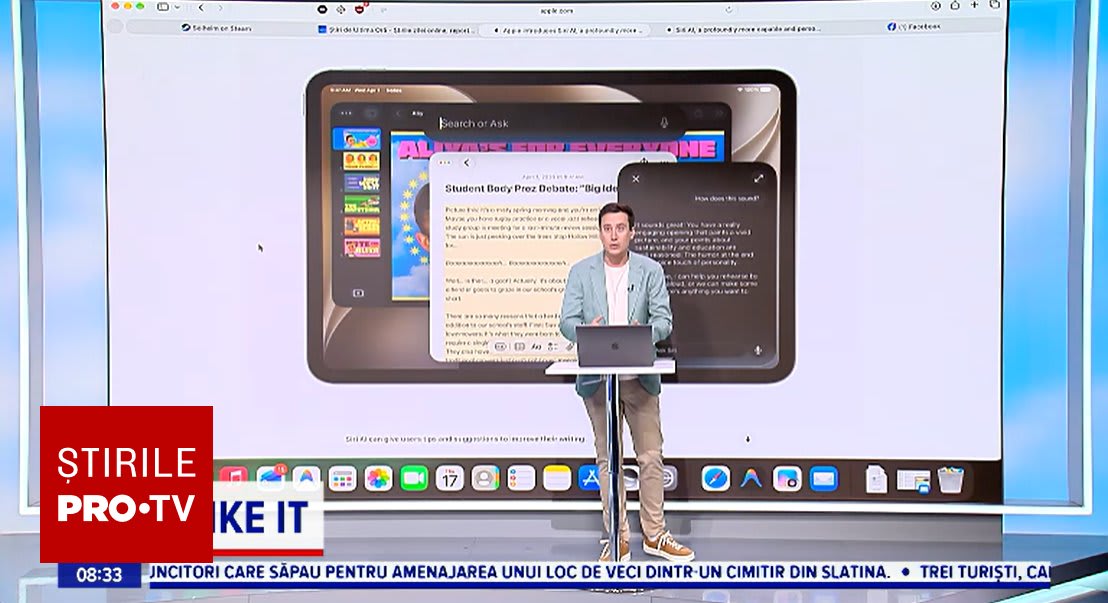
Task: Open FaceTime from the Dock
Action: 414,479
